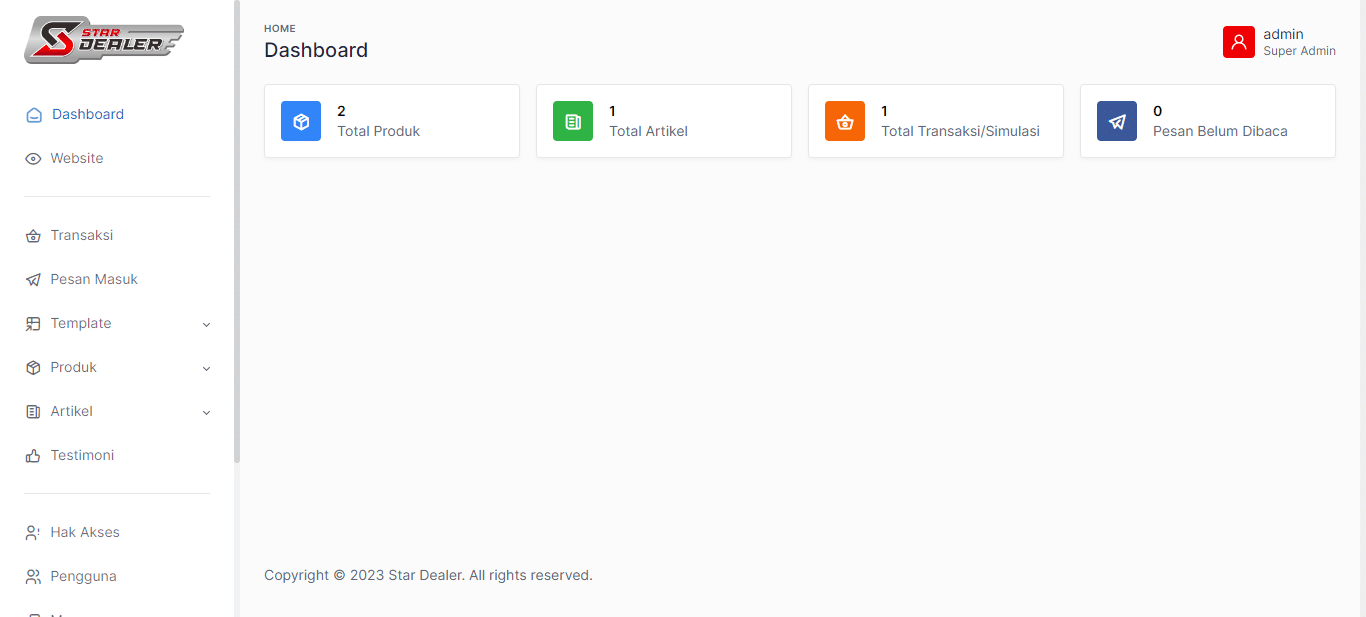The height and width of the screenshot is (617, 1366).
Task: Click the red admin avatar icon
Action: [1239, 42]
